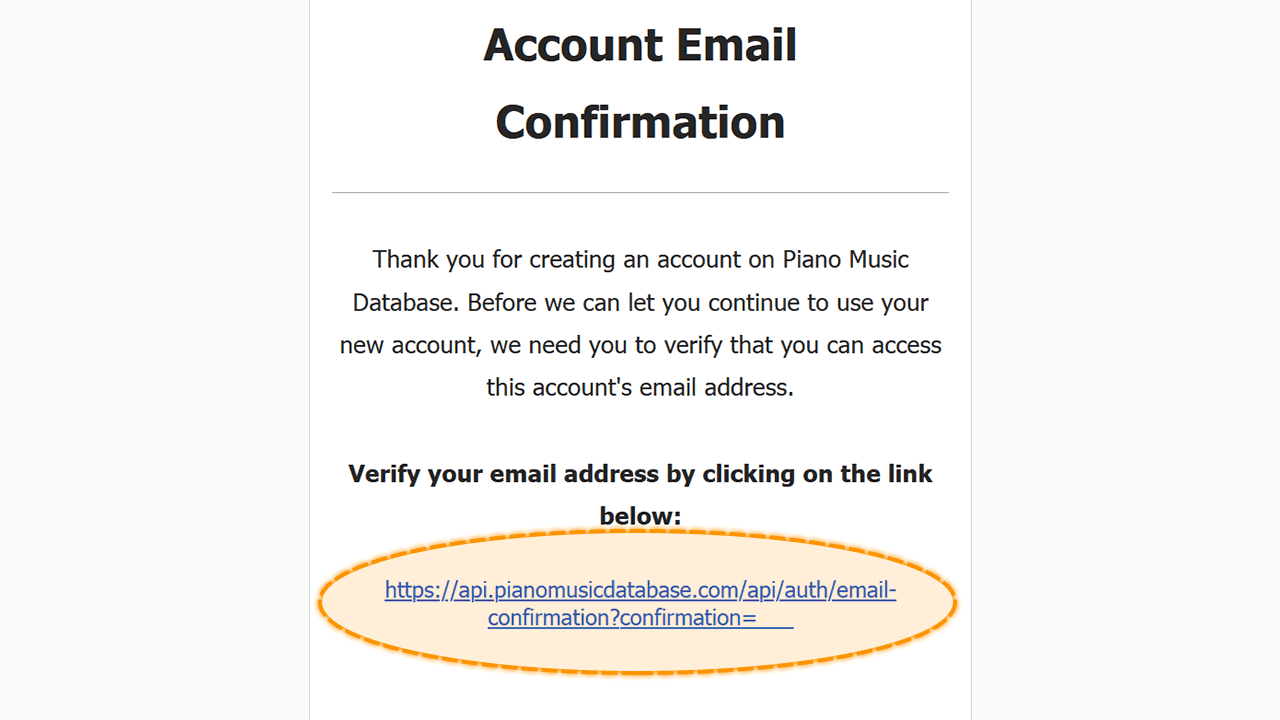The image size is (1280, 720).
Task: Click the orange dashed highlight oval's right edge
Action: pyautogui.click(x=954, y=603)
